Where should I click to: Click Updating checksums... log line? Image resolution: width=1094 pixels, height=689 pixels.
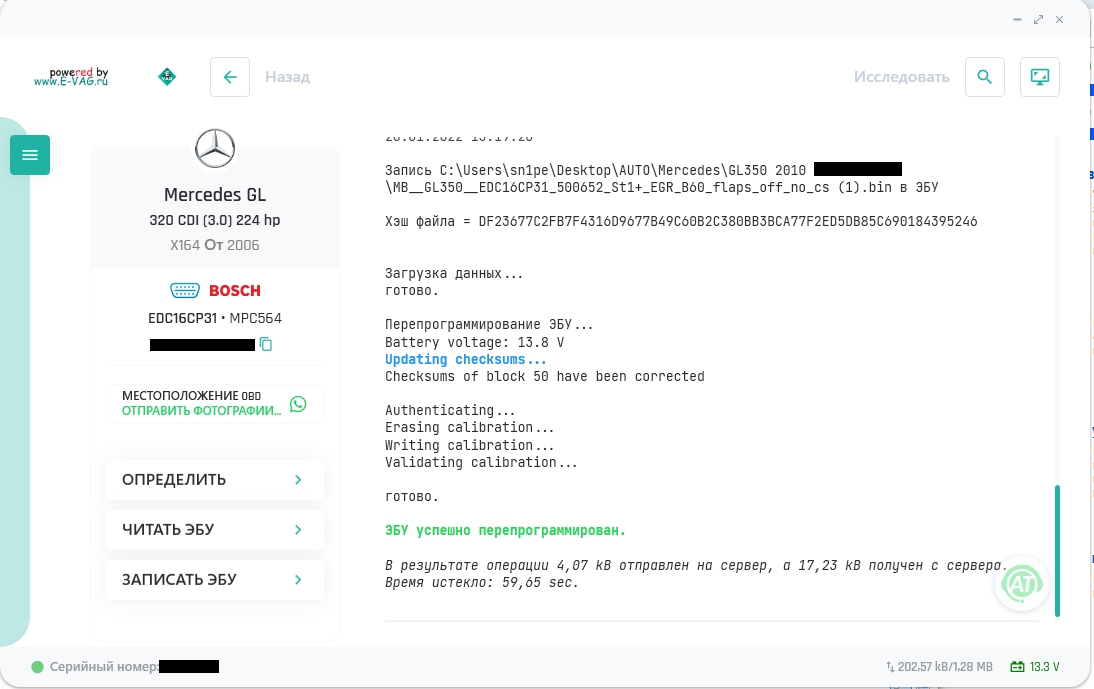coord(465,359)
